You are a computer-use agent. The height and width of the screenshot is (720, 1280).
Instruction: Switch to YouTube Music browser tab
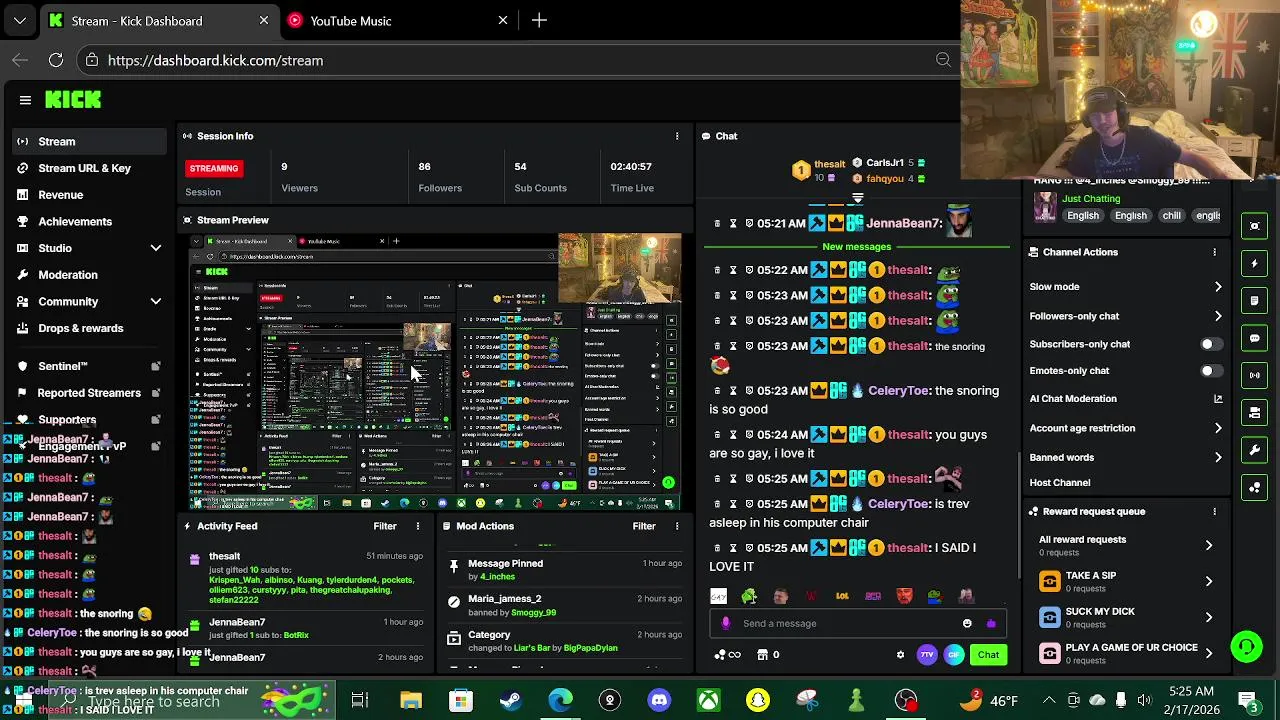399,20
